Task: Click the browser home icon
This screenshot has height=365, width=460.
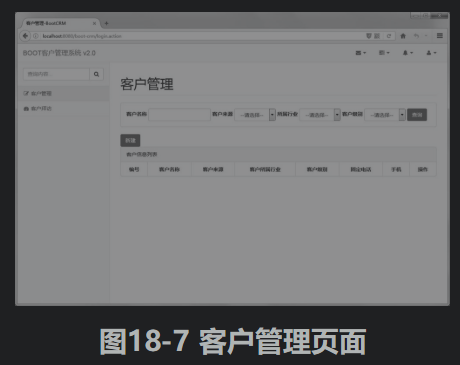Action: tap(403, 36)
